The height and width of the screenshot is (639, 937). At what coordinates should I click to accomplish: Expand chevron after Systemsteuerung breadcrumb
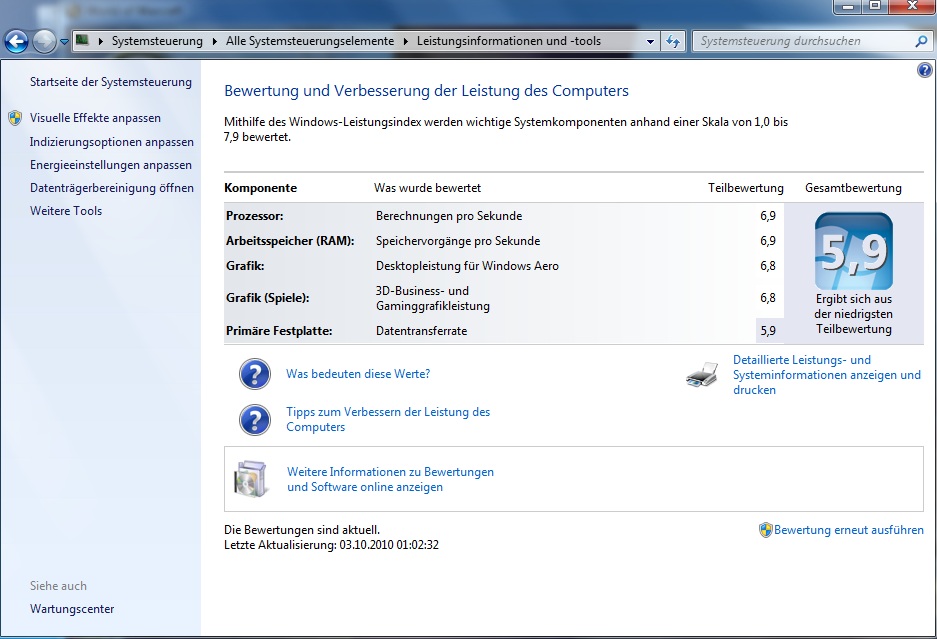click(215, 41)
